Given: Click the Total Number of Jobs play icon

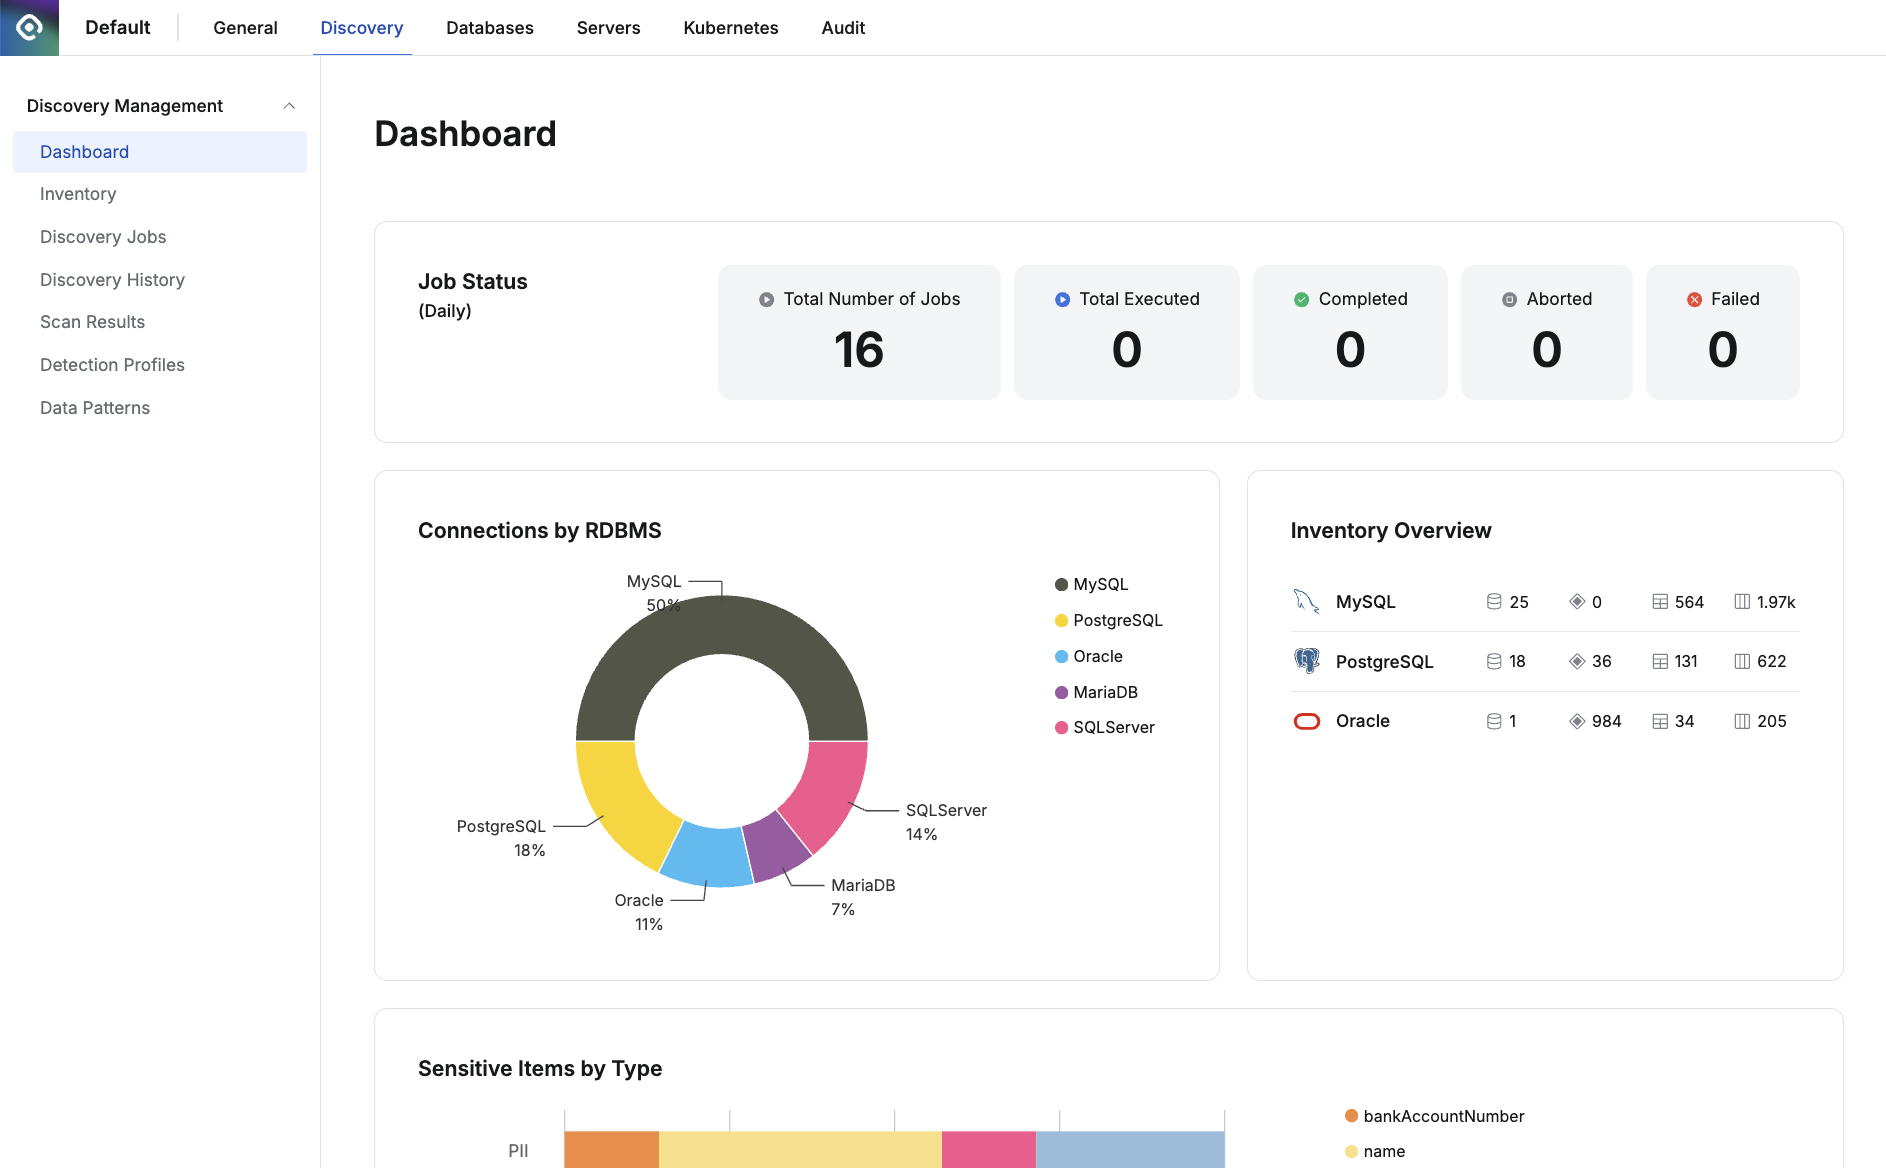Looking at the screenshot, I should (766, 299).
